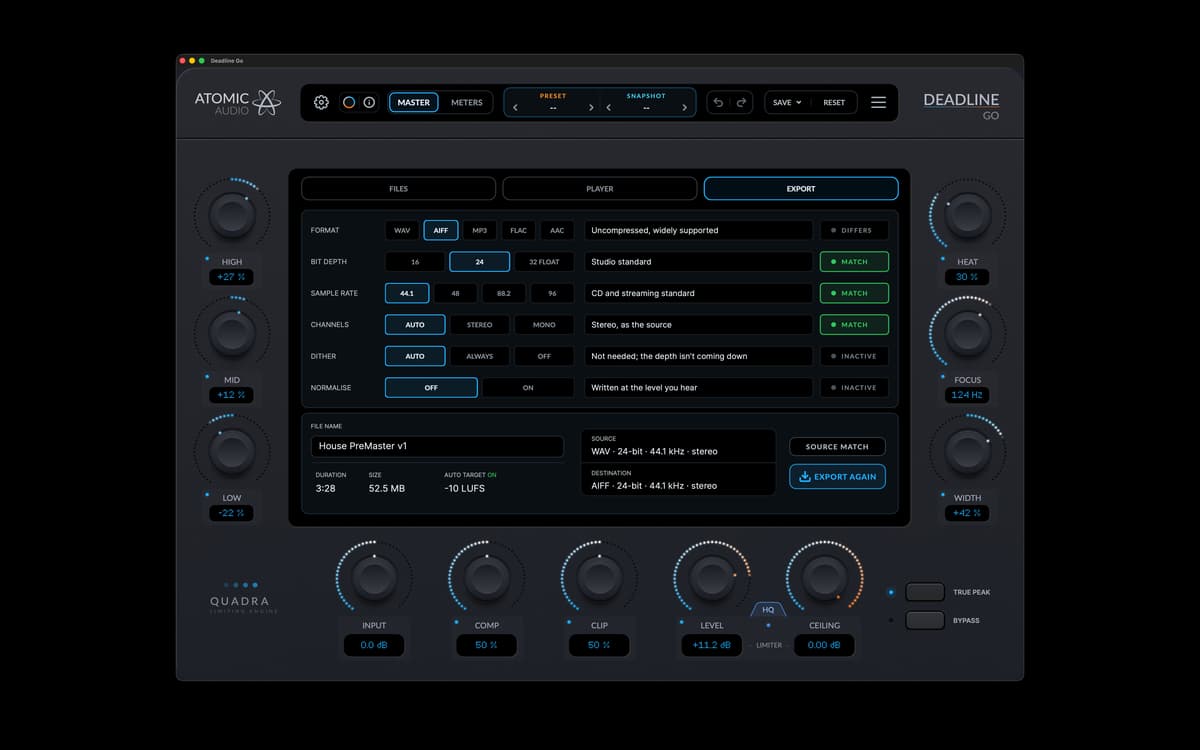Click the color circle icon in the top bar
The height and width of the screenshot is (750, 1200).
[x=349, y=102]
